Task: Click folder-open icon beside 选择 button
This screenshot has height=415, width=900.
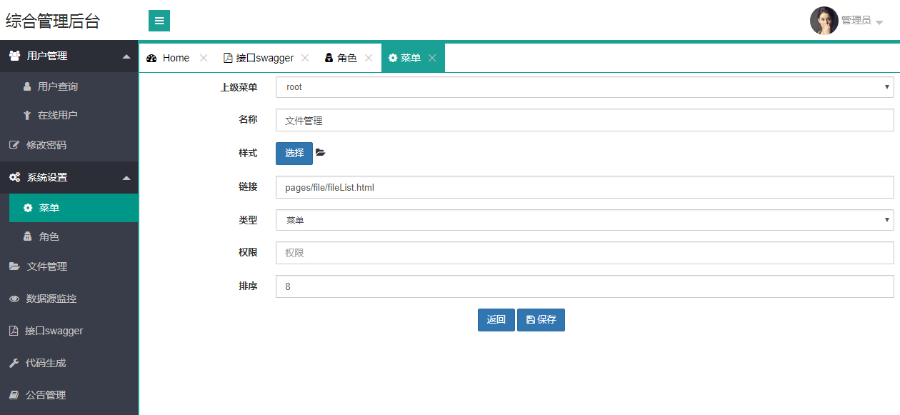Action: (x=321, y=153)
